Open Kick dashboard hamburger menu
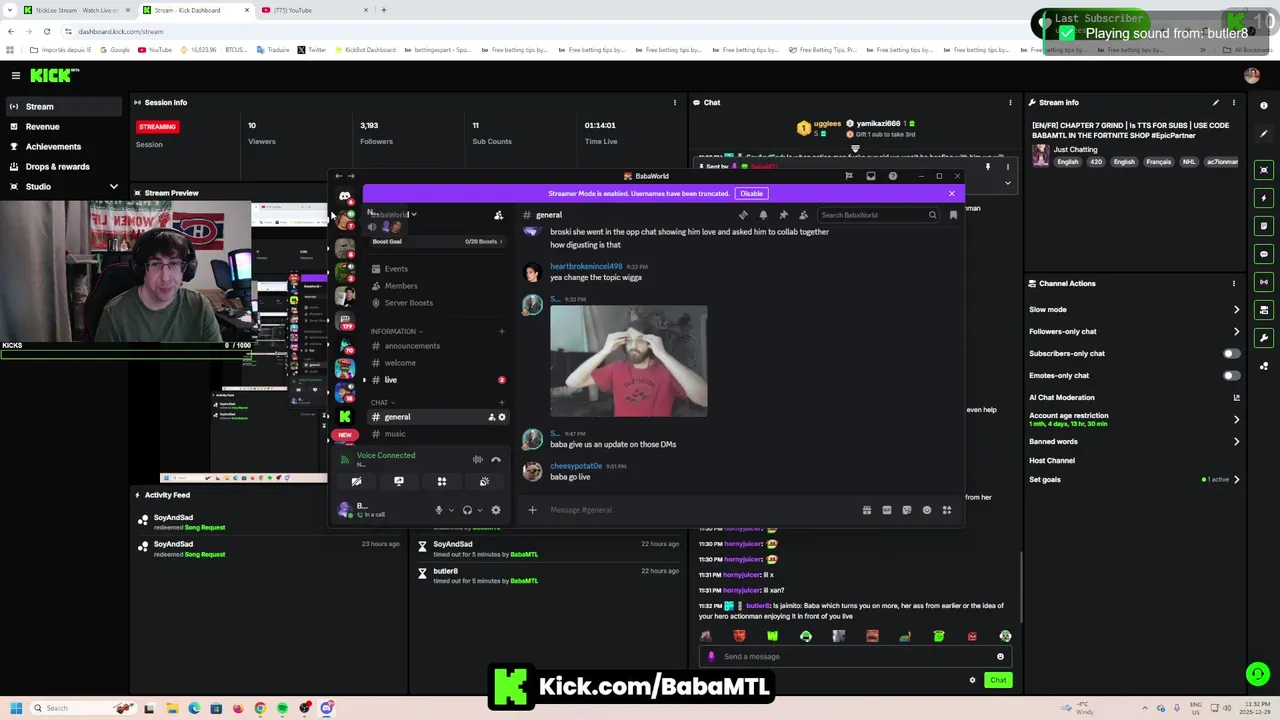The width and height of the screenshot is (1280, 720). pos(16,75)
